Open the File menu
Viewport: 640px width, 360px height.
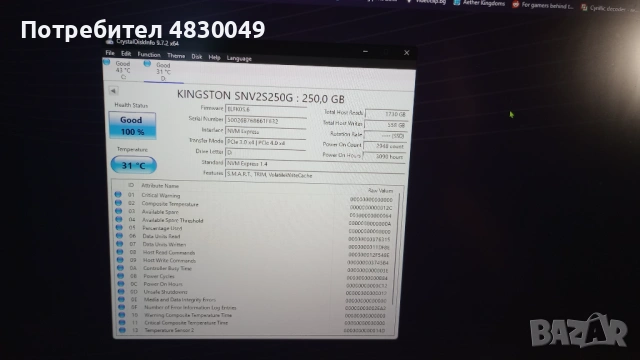pyautogui.click(x=110, y=53)
